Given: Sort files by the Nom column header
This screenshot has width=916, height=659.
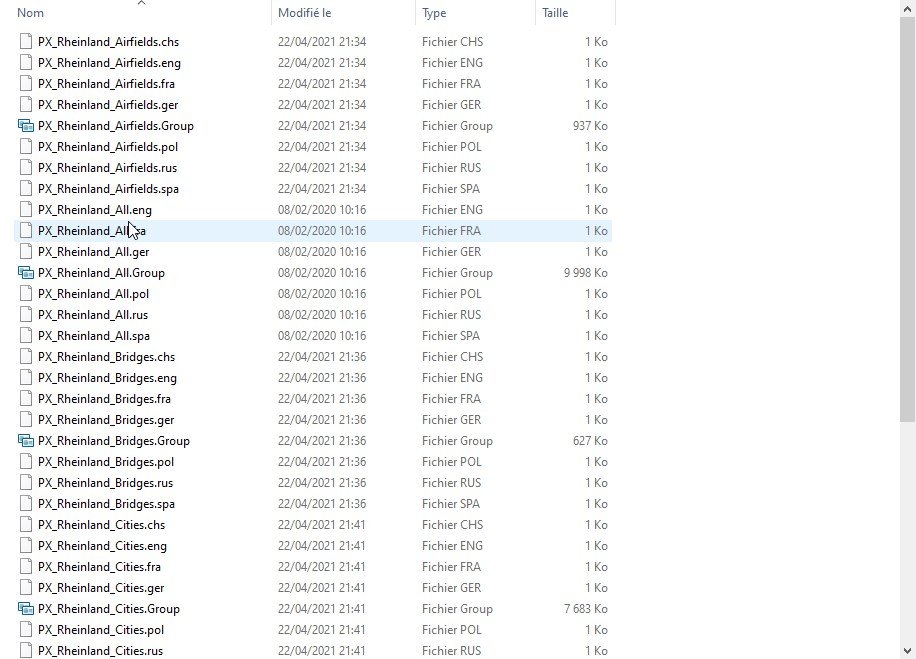Looking at the screenshot, I should click(30, 13).
